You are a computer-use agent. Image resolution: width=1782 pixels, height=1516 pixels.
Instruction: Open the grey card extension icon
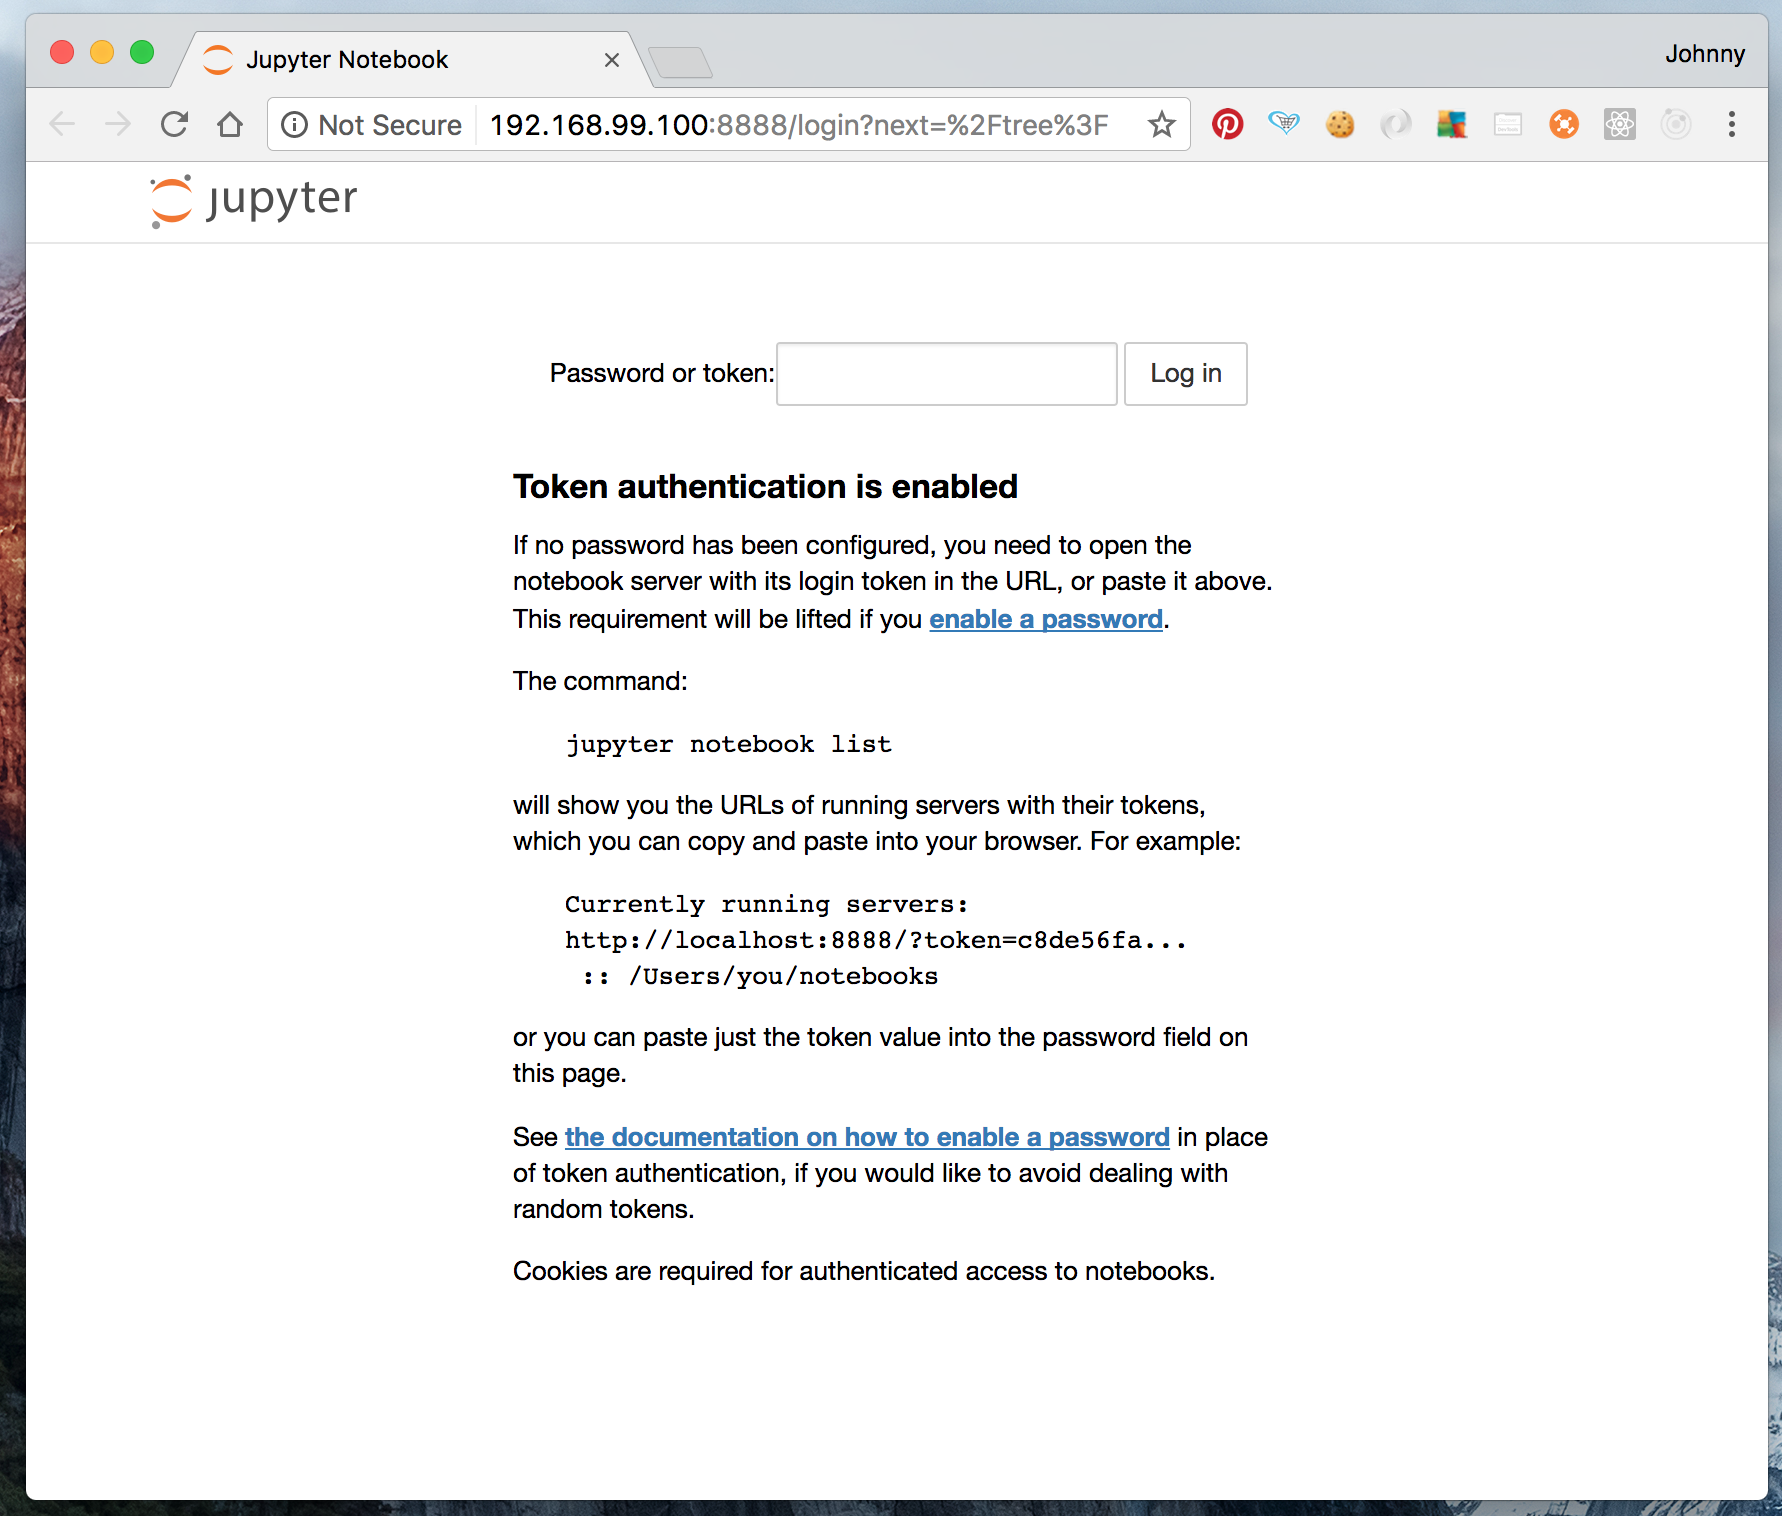pos(1508,124)
